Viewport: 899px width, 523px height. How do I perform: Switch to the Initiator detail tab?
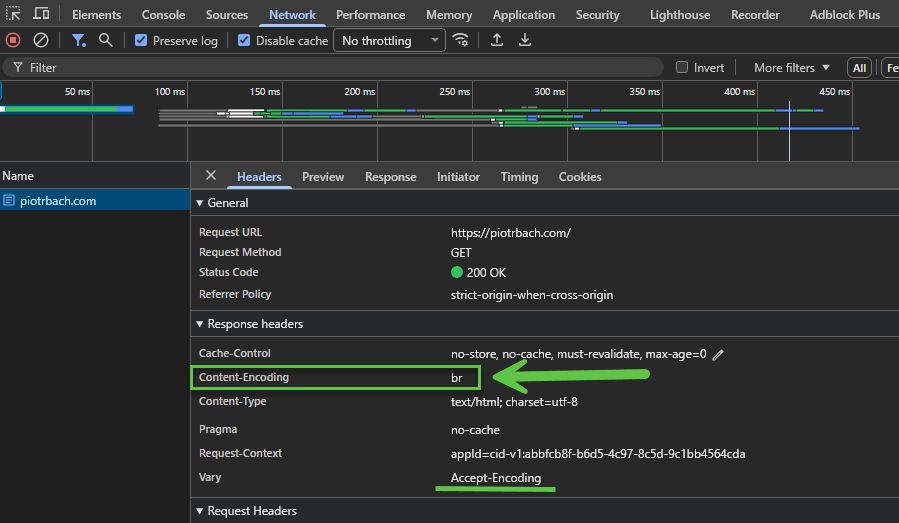458,177
